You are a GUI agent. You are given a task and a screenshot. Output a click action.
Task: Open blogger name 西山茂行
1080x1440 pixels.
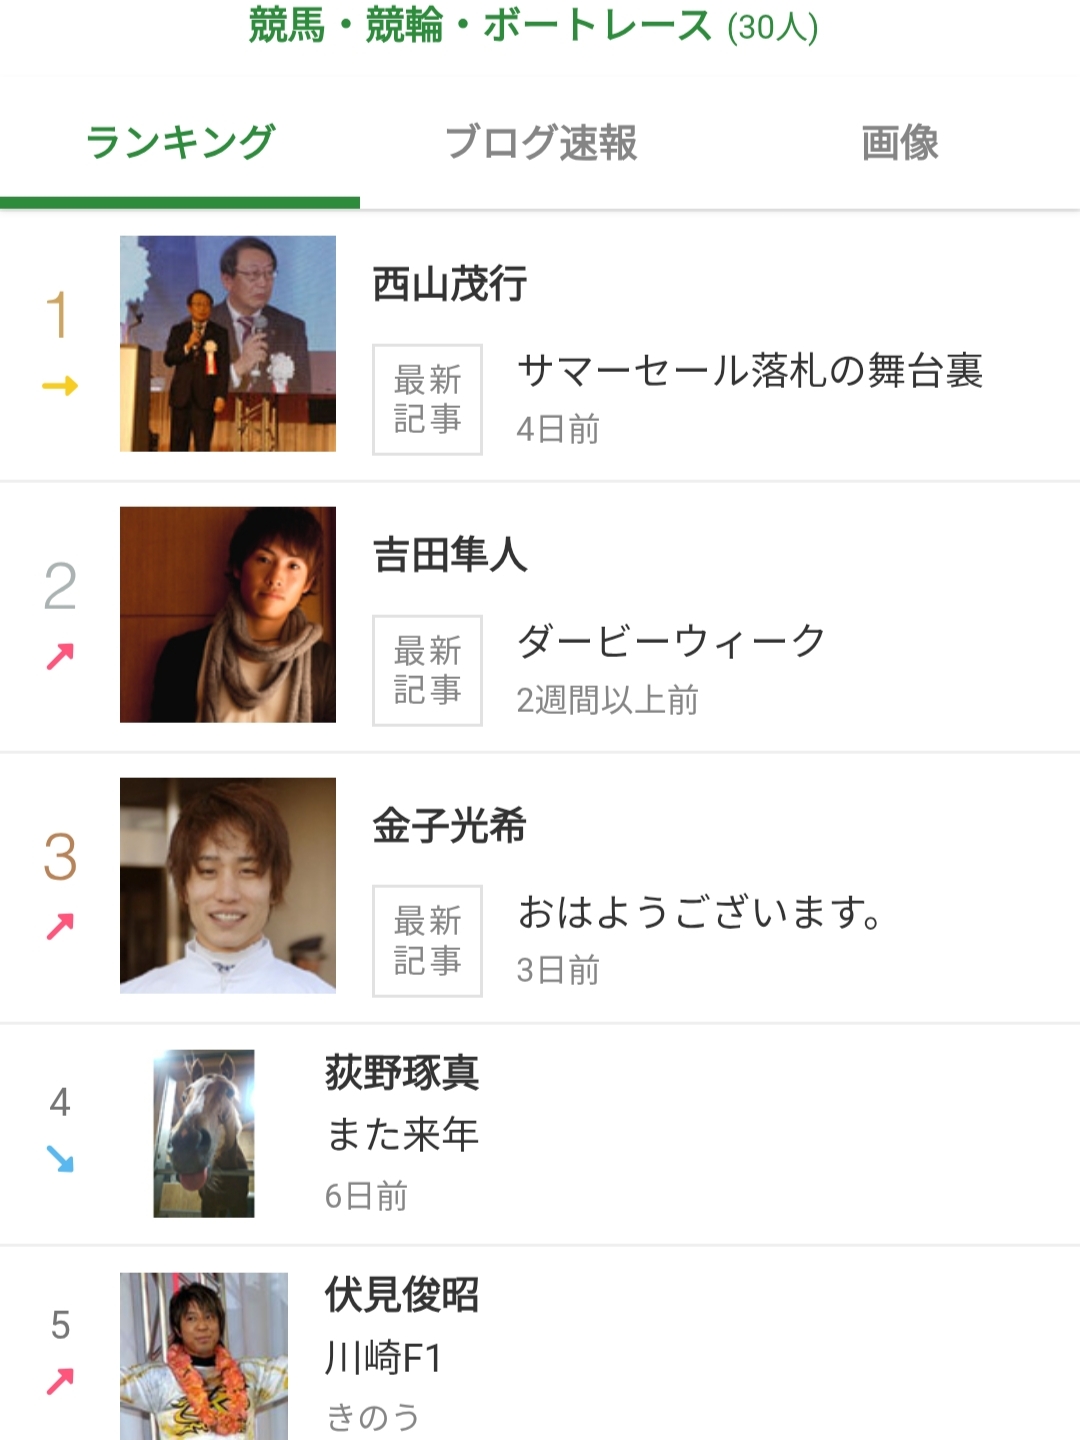[x=450, y=285]
